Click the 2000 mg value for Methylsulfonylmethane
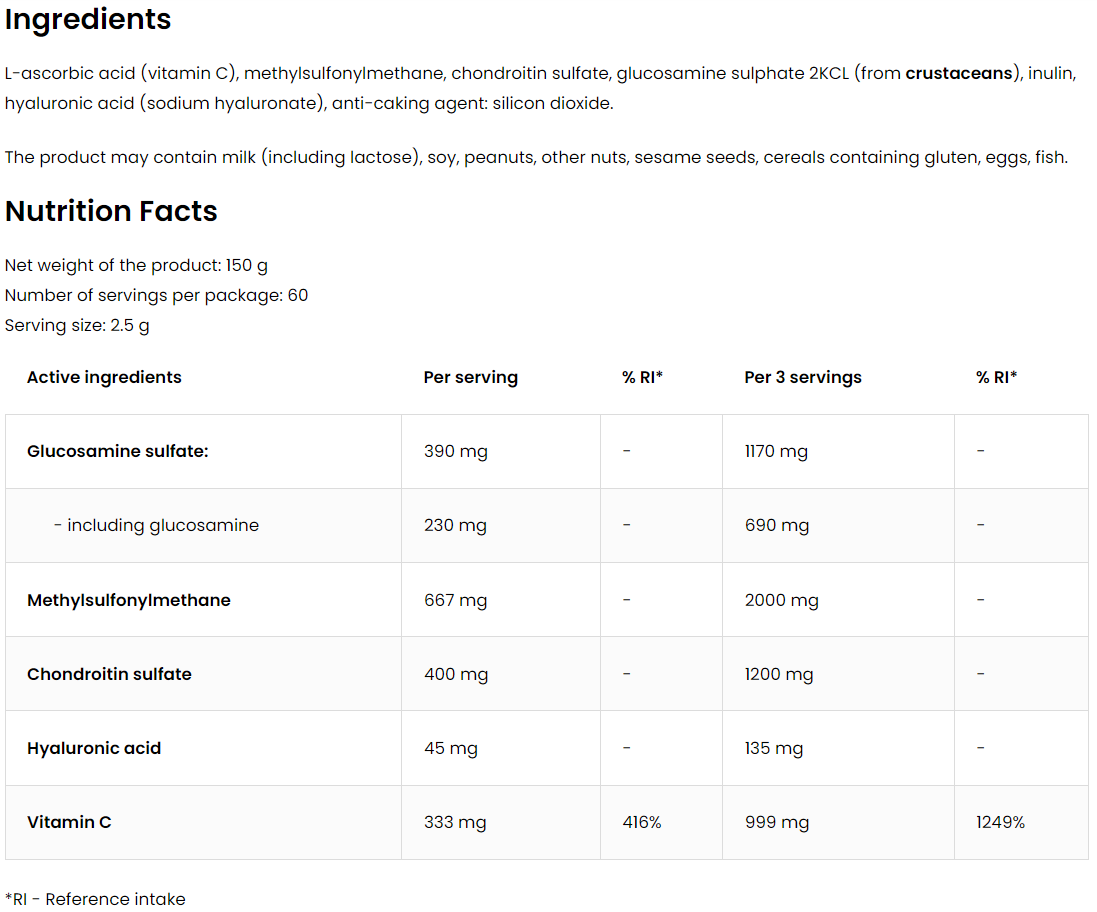This screenshot has width=1097, height=912. (782, 600)
